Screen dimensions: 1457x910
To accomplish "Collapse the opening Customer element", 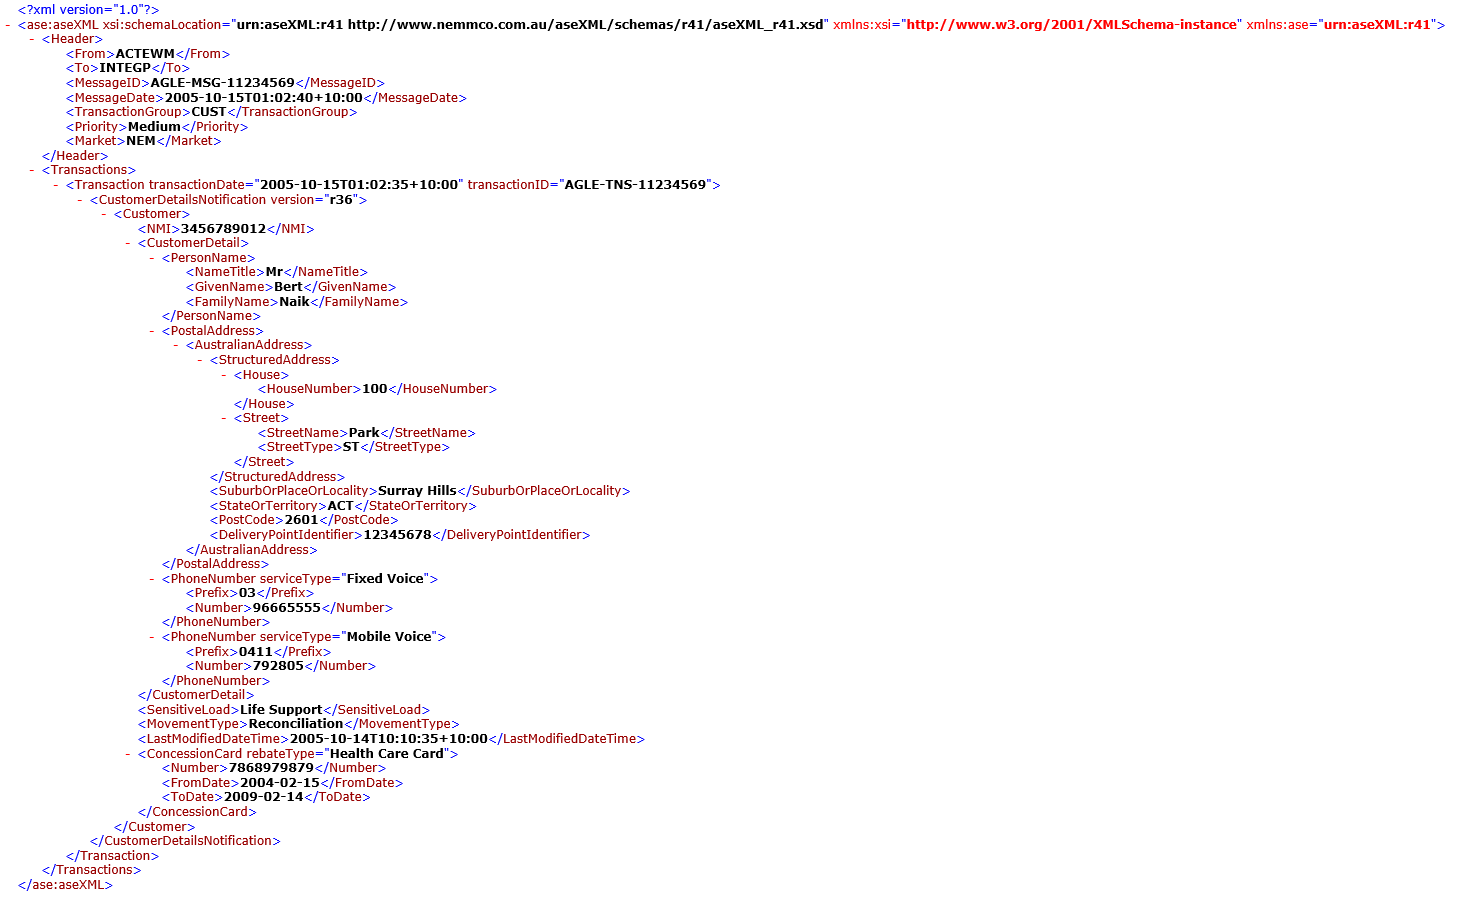I will 104,214.
